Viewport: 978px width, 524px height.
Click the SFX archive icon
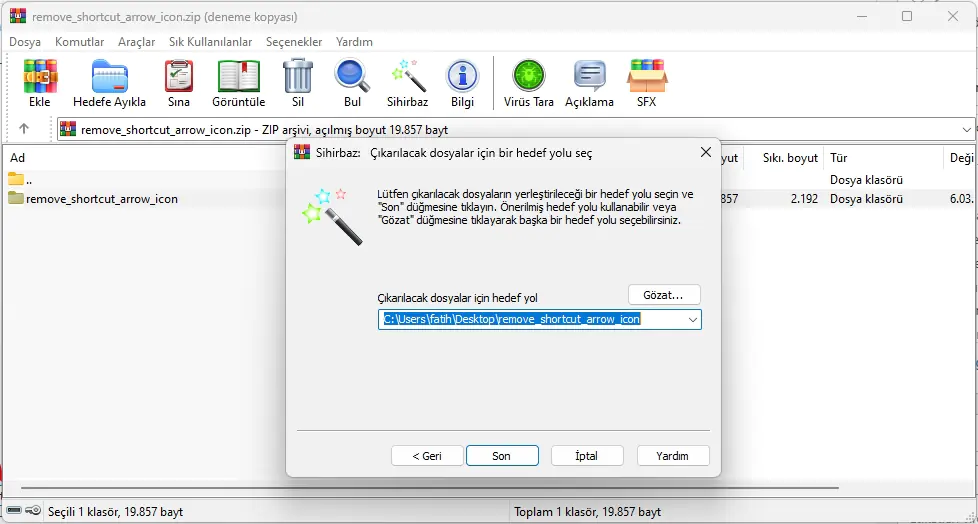click(647, 76)
